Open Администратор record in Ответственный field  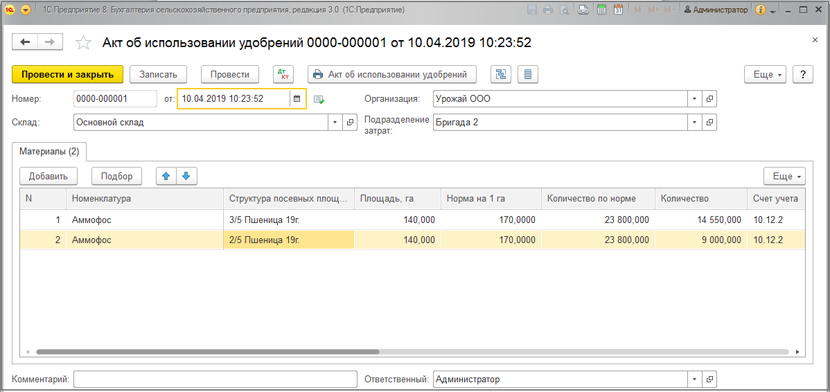pos(709,379)
